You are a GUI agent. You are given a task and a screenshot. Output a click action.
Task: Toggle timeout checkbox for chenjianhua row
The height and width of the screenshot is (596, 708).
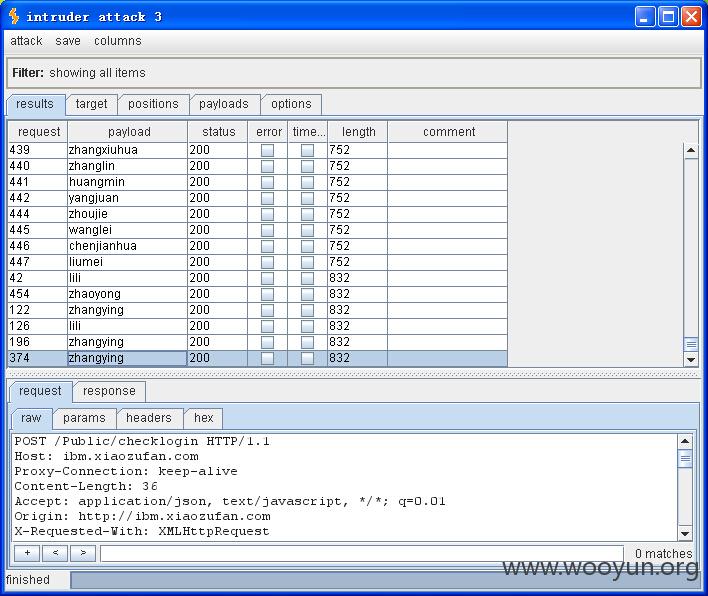pos(307,246)
